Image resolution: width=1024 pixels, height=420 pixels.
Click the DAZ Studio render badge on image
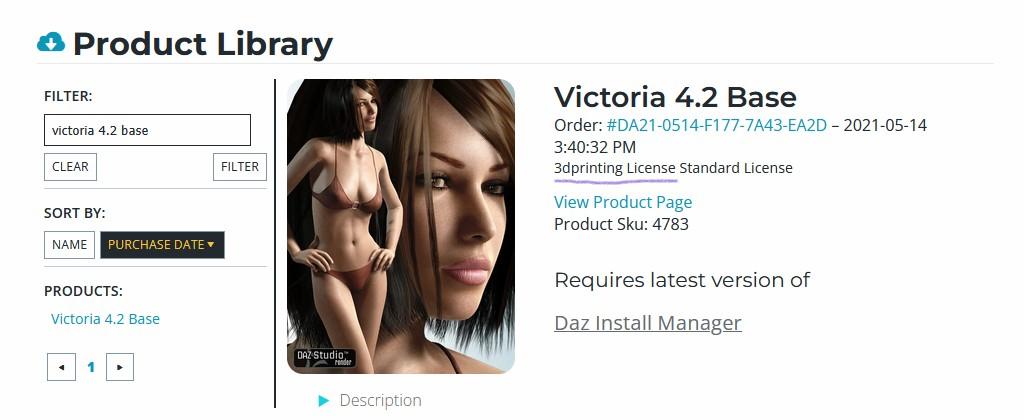pyautogui.click(x=325, y=357)
